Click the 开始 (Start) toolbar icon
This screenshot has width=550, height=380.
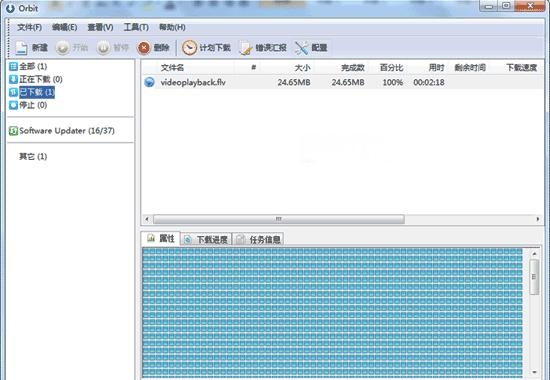tap(62, 48)
